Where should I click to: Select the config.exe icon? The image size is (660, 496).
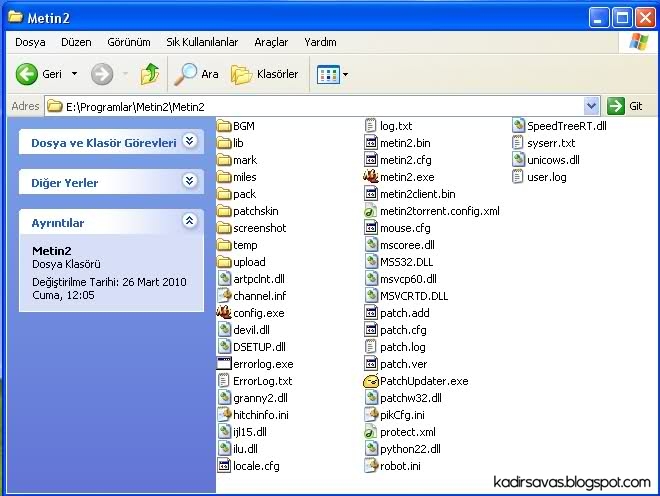tap(224, 313)
